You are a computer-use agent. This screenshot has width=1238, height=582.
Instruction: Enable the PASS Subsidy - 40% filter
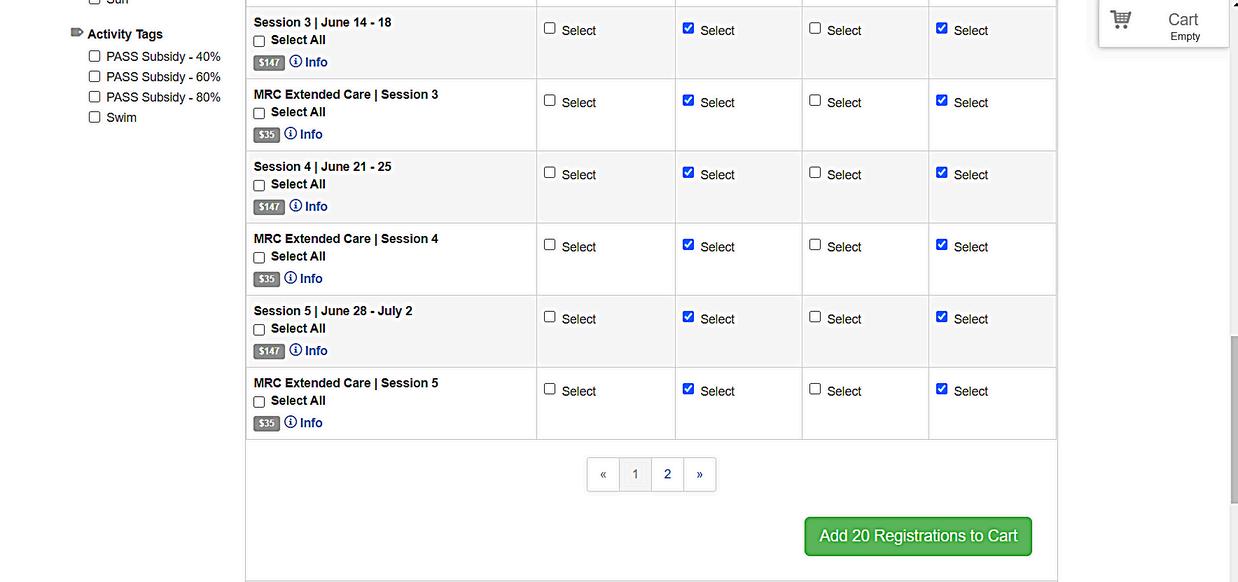click(x=95, y=57)
